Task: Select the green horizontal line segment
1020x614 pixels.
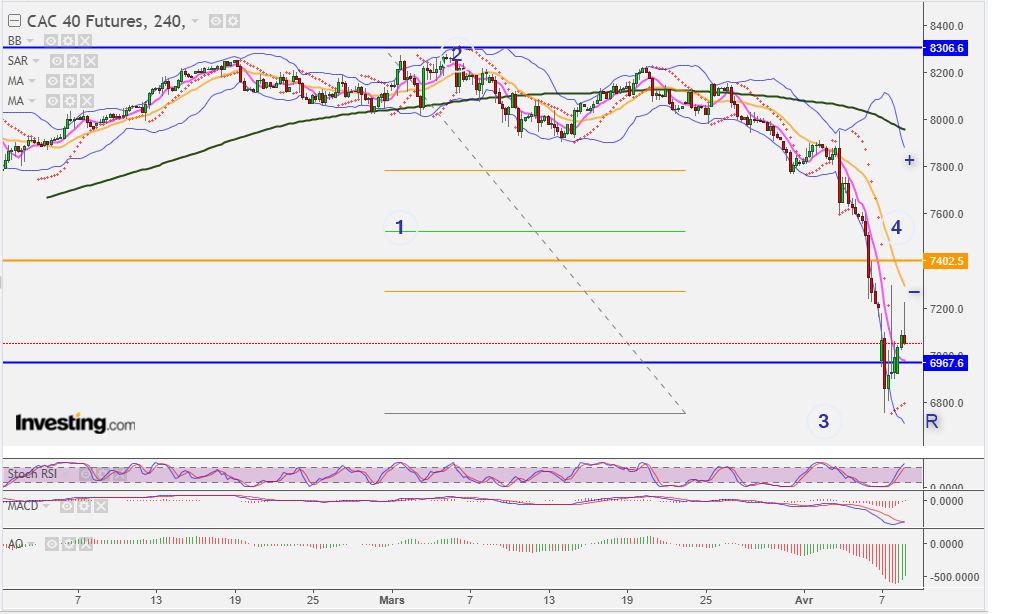Action: point(535,232)
